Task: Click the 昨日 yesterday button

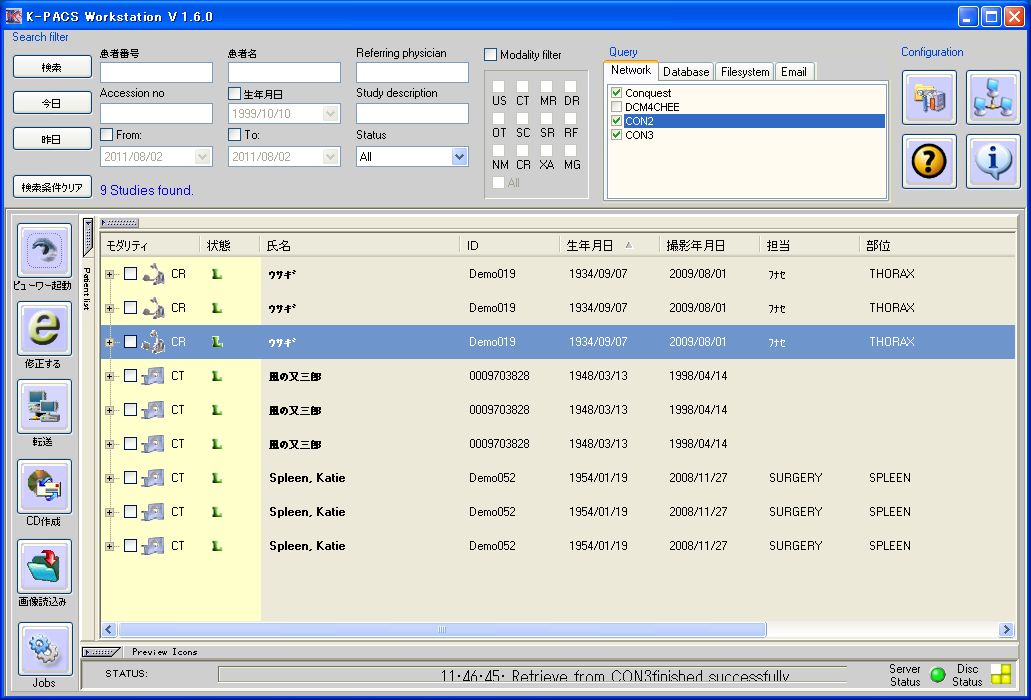Action: (x=52, y=139)
